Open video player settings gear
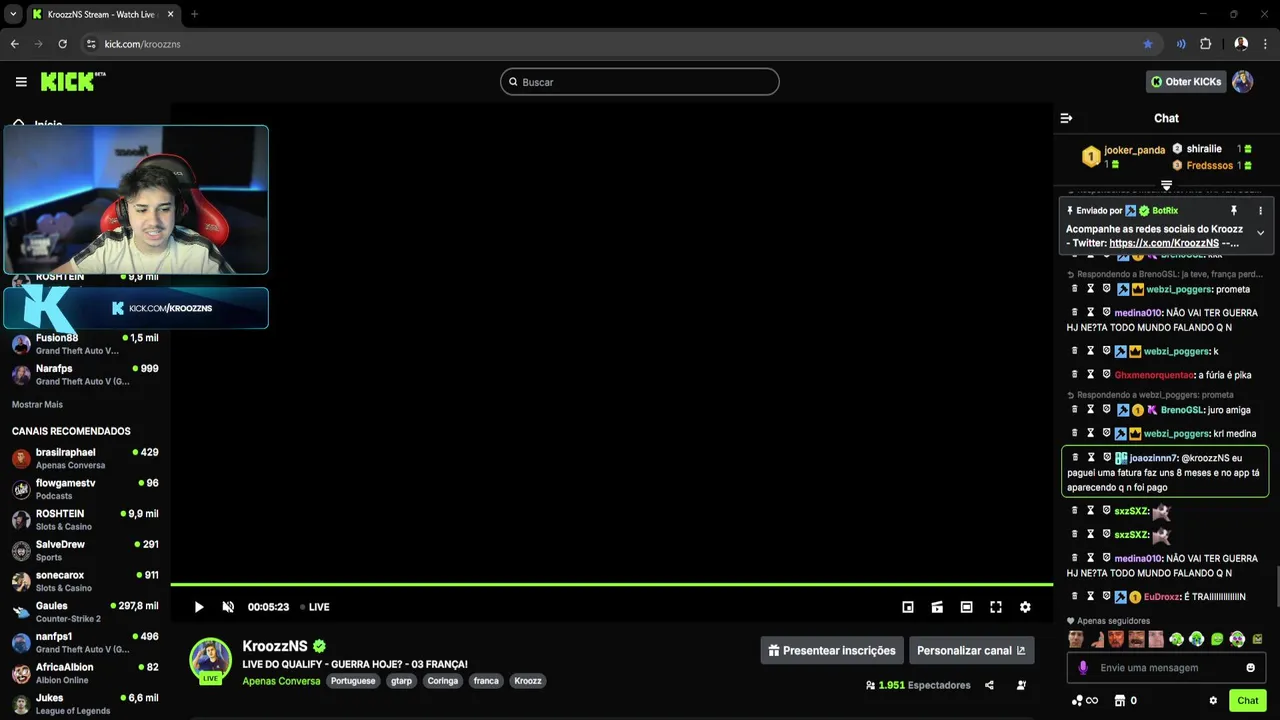Screen dimensions: 1280x720 [1025, 607]
